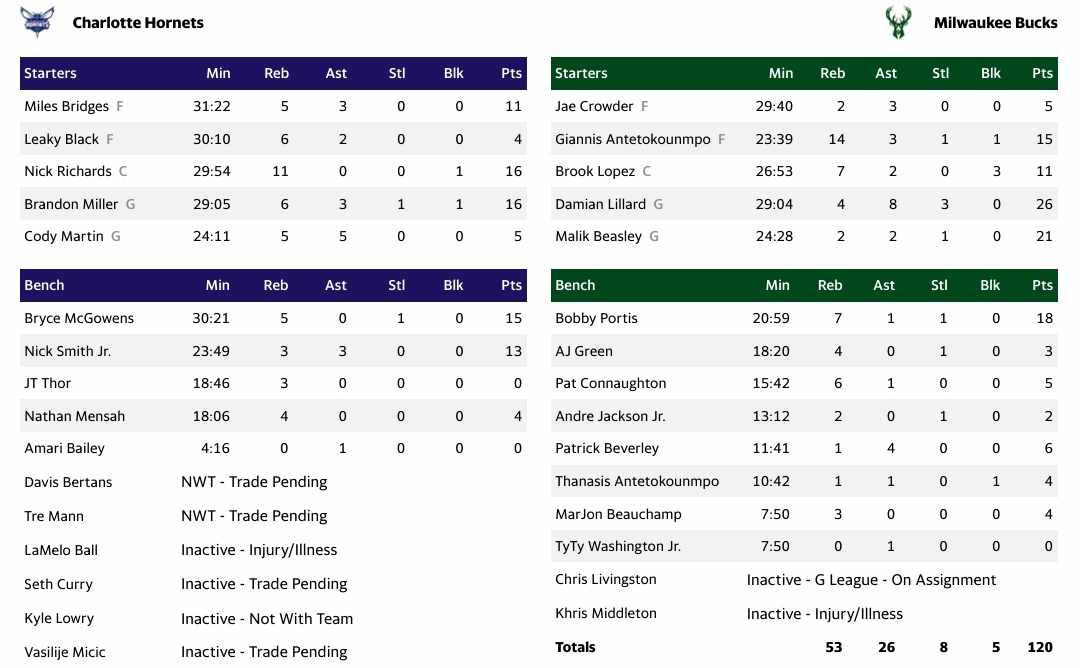The image size is (1080, 668).
Task: Open LaMelo Ball inactive player link
Action: tap(61, 550)
